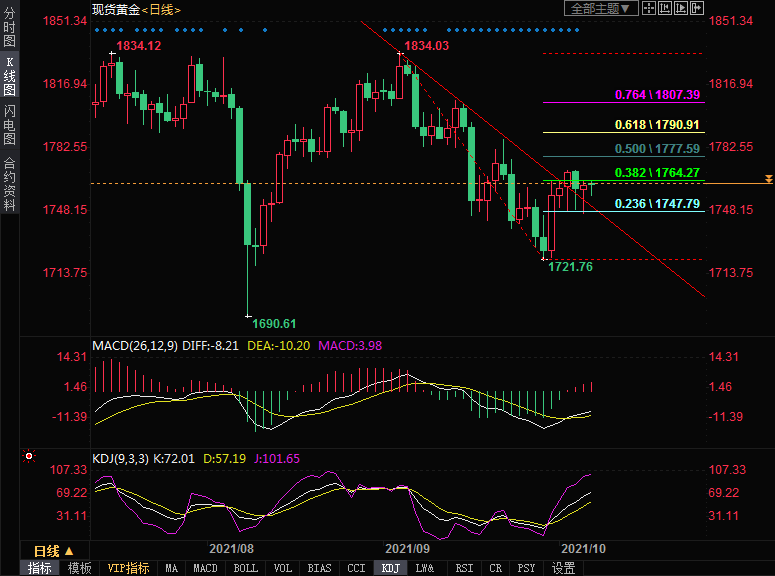Toggle the MACD indicator tab
The height and width of the screenshot is (576, 775).
(x=205, y=568)
